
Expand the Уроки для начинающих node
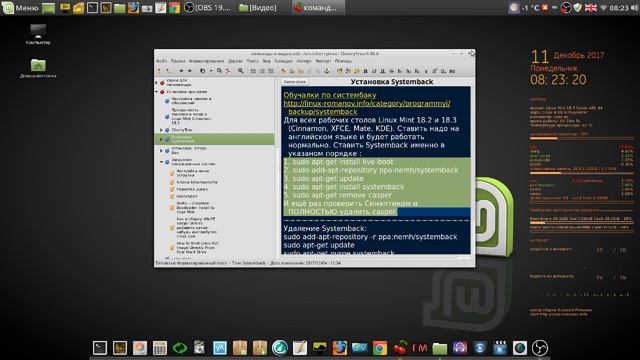[x=157, y=82]
